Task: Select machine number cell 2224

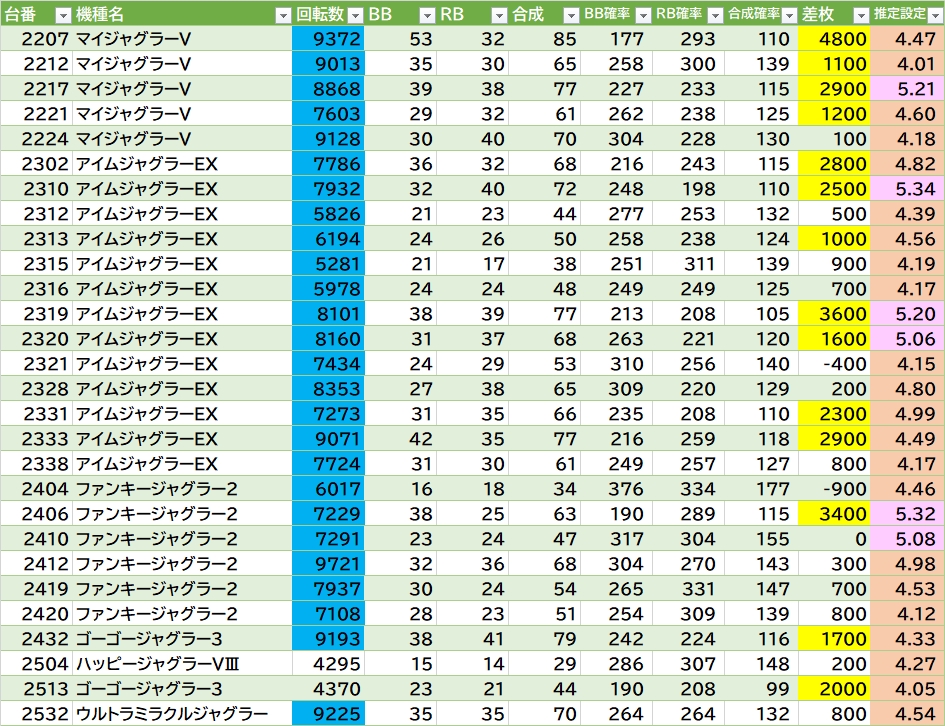Action: [x=37, y=139]
